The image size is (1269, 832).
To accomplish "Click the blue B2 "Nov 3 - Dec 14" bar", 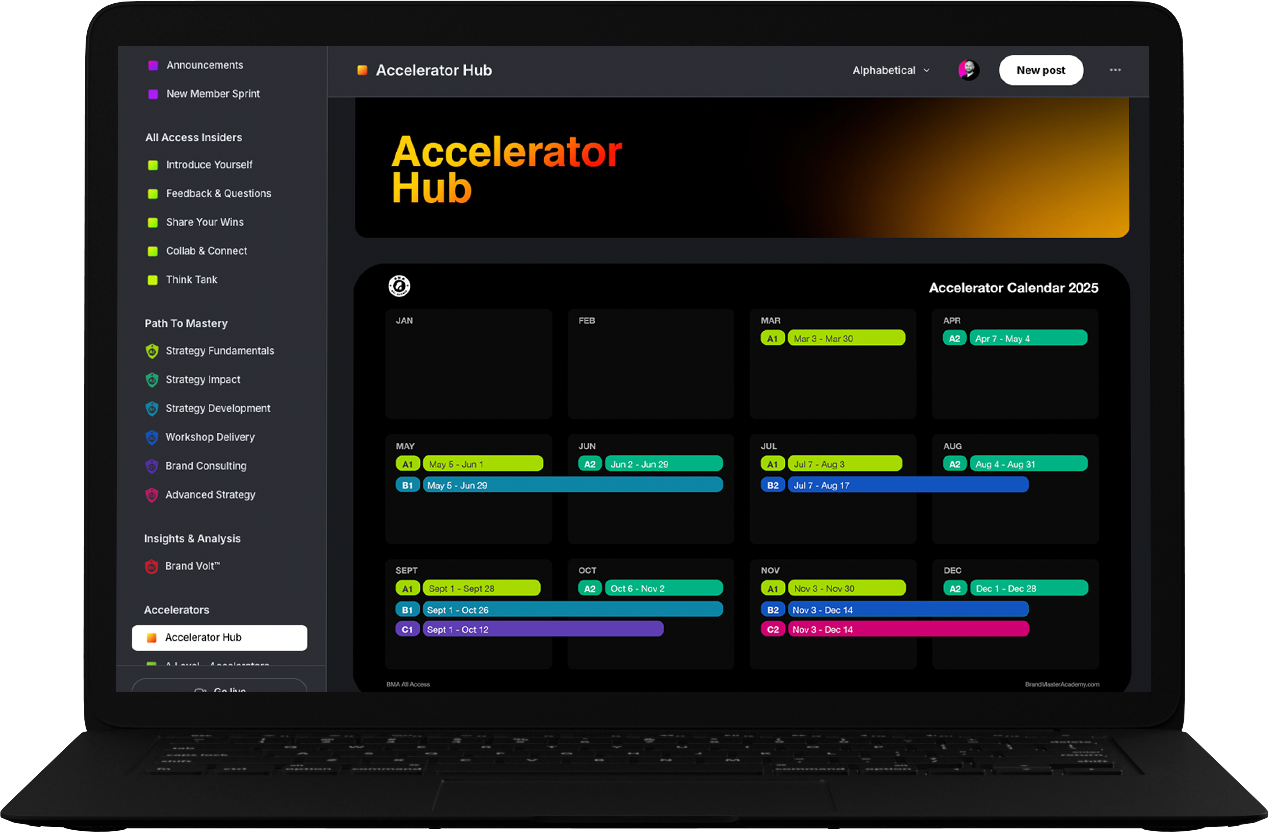I will point(908,609).
